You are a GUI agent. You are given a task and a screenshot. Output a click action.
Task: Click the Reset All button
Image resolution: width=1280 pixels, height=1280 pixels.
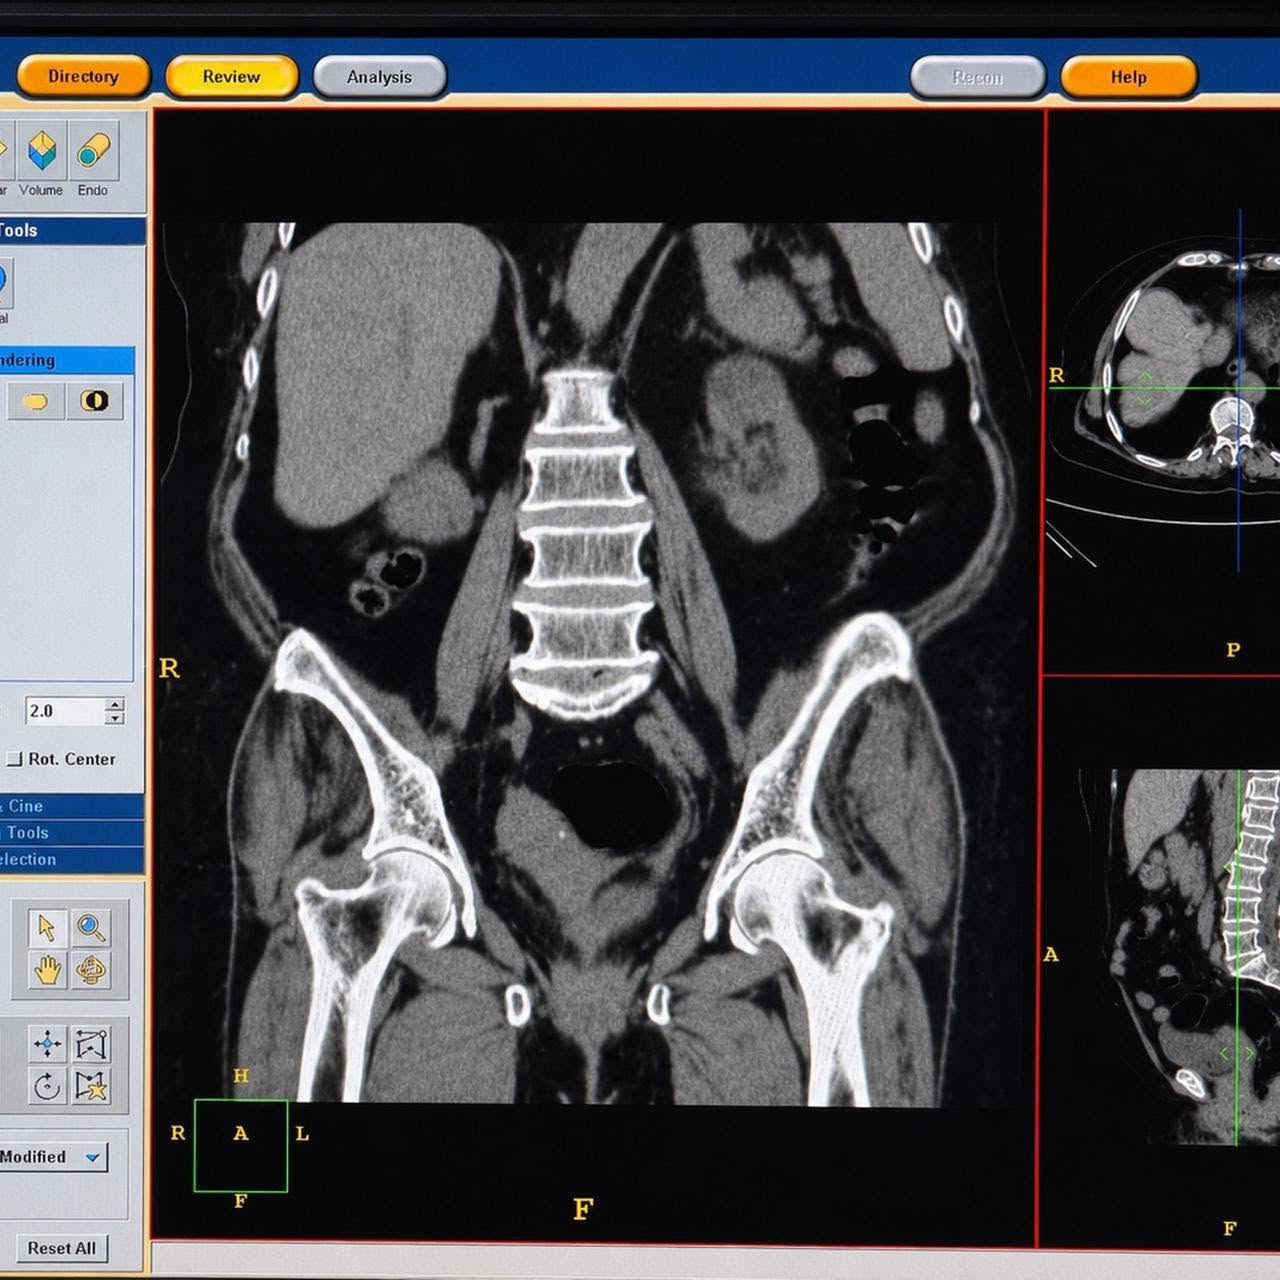pos(61,1248)
